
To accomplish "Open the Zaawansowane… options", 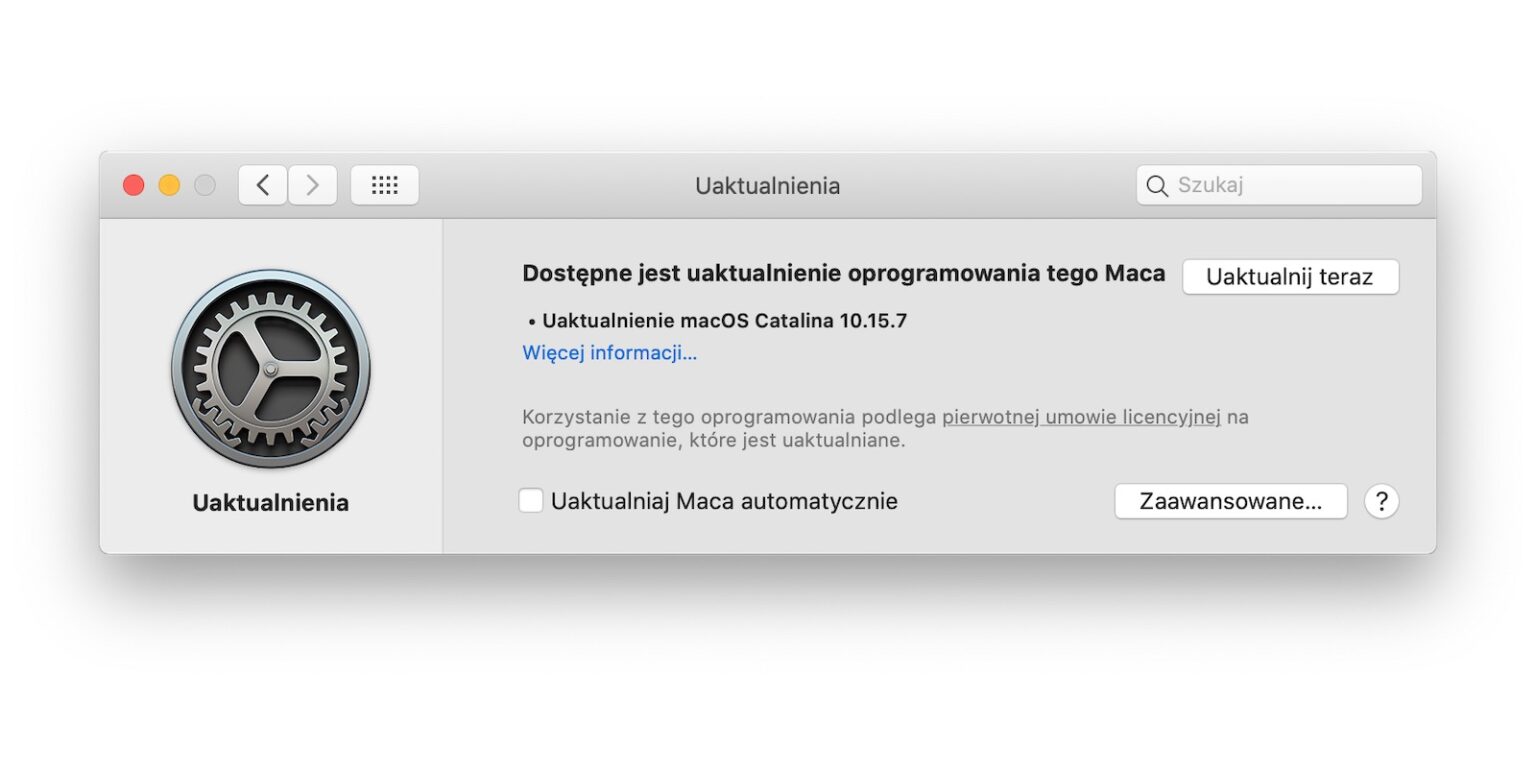I will pos(1230,501).
